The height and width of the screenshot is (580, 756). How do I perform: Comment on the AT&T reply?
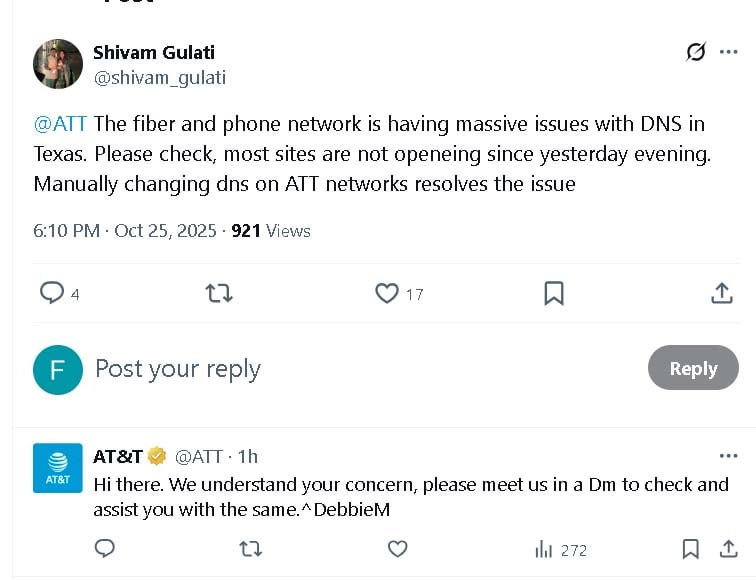pos(104,549)
